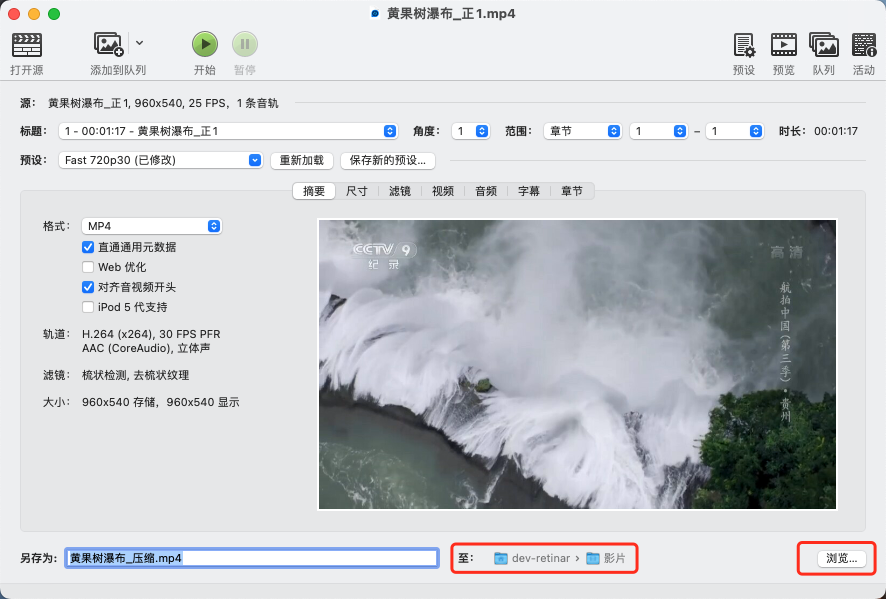
Task: Open the 格式 MP4 format dropdown
Action: pyautogui.click(x=151, y=226)
